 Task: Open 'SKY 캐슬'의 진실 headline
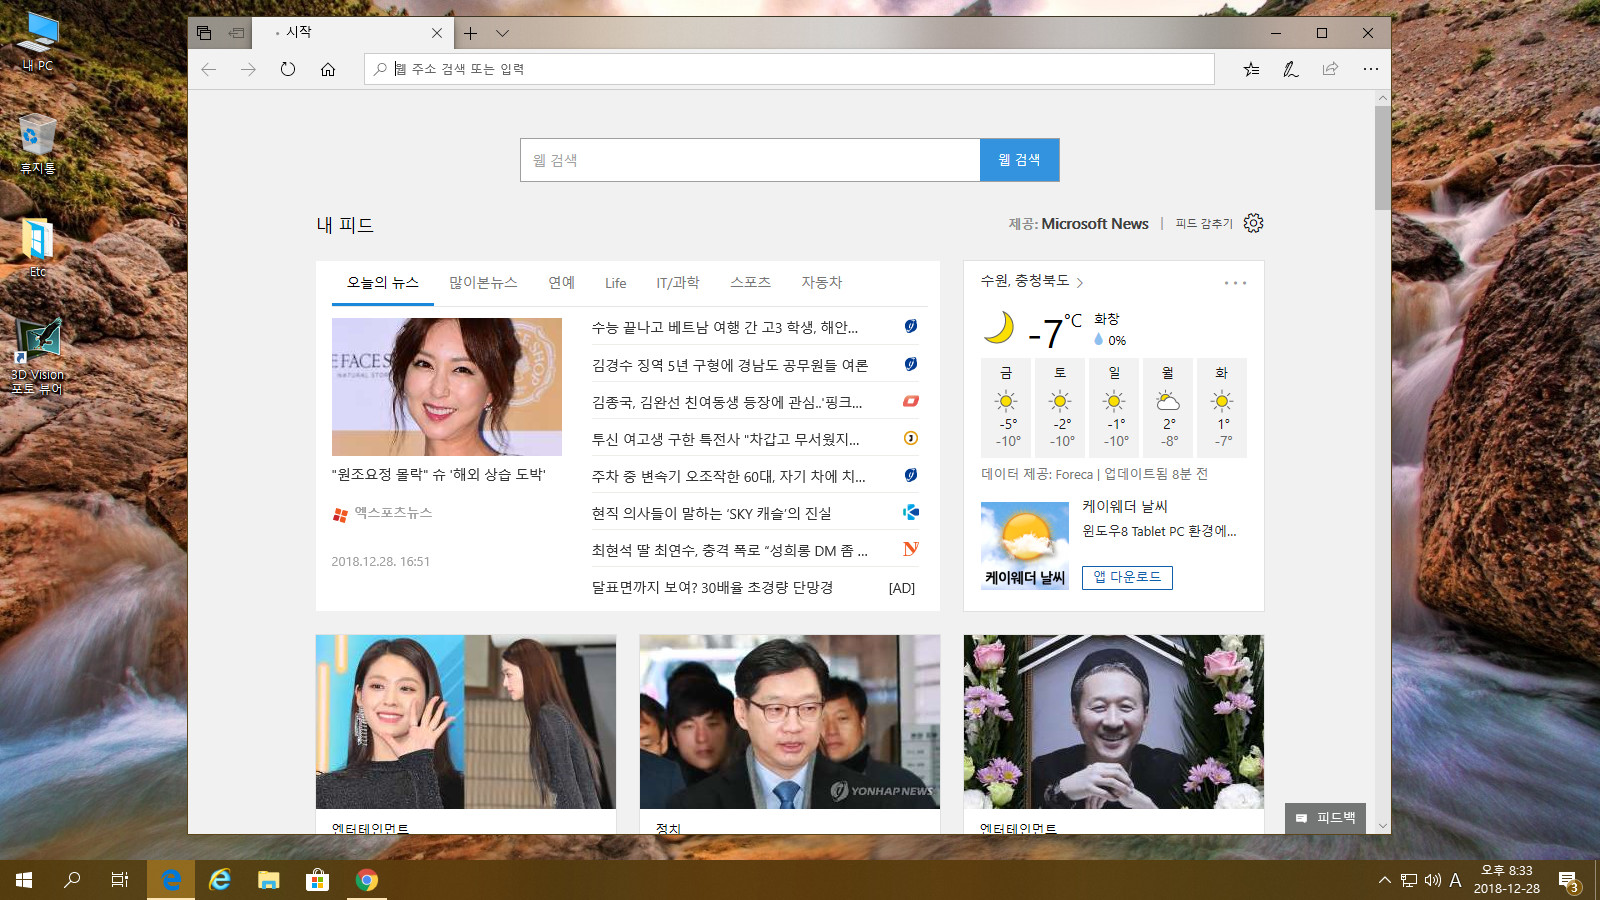[x=711, y=513]
